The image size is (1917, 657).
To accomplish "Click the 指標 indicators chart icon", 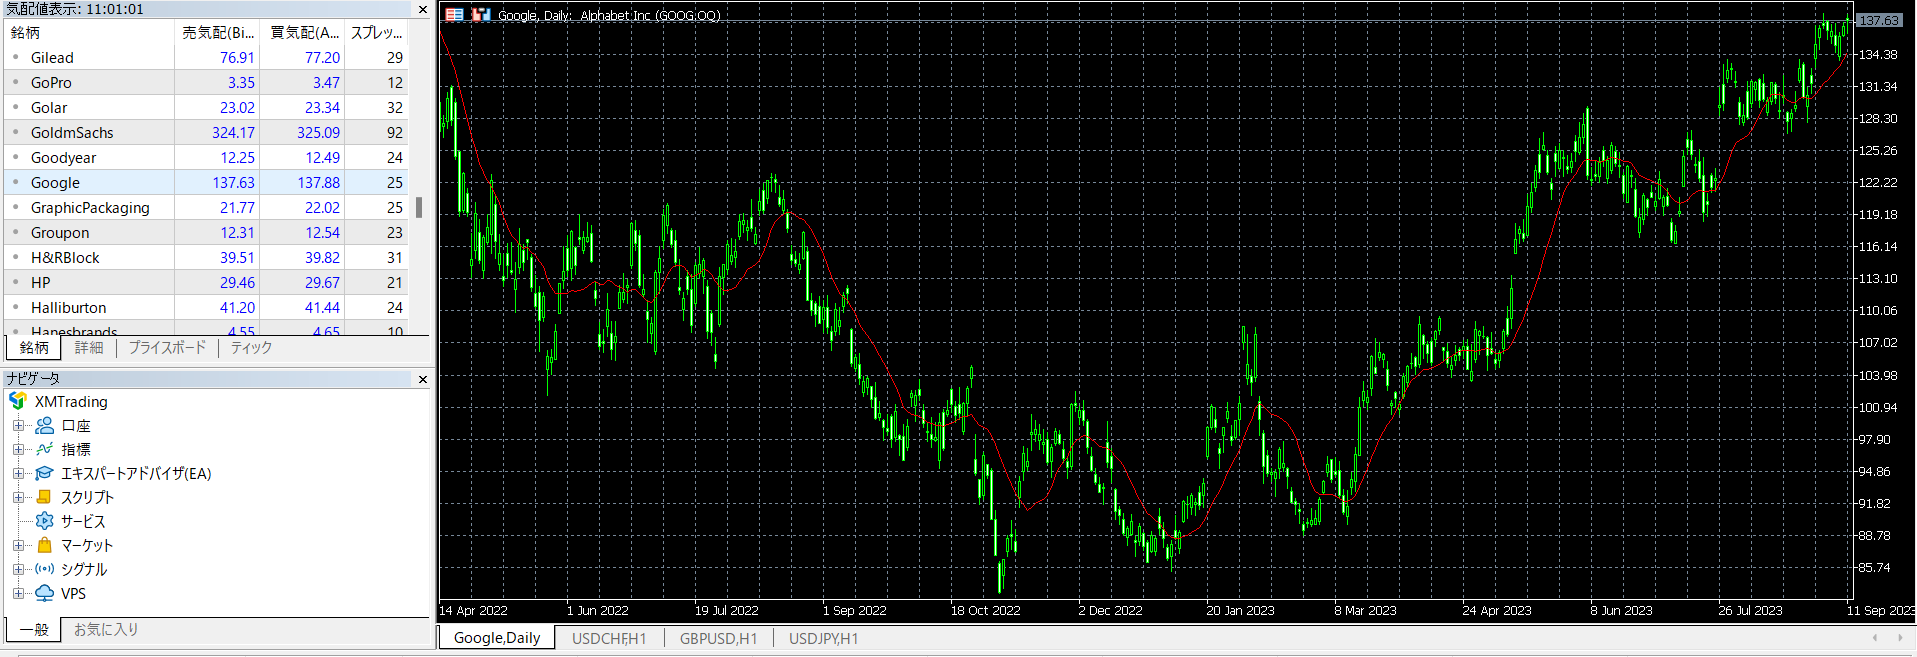I will tap(45, 449).
